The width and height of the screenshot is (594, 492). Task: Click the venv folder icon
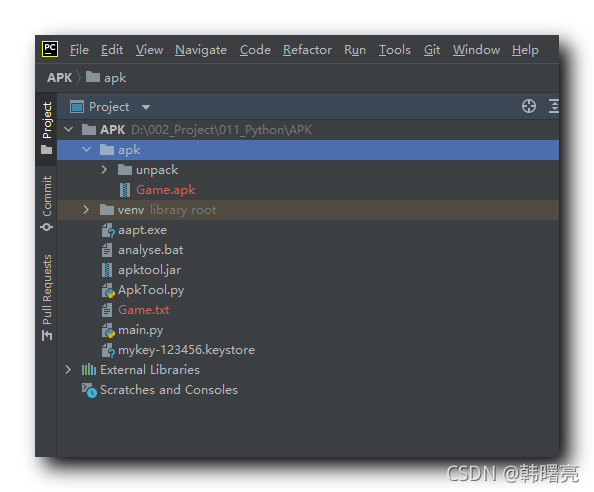[x=107, y=210]
